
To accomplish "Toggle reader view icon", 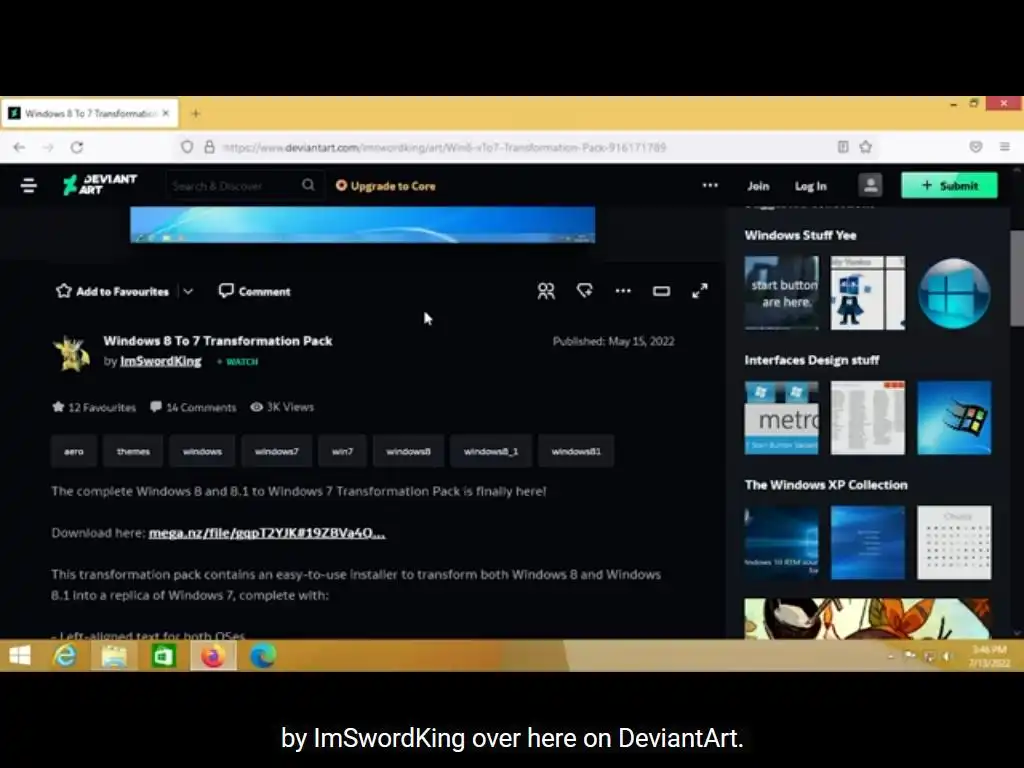I will tap(843, 147).
